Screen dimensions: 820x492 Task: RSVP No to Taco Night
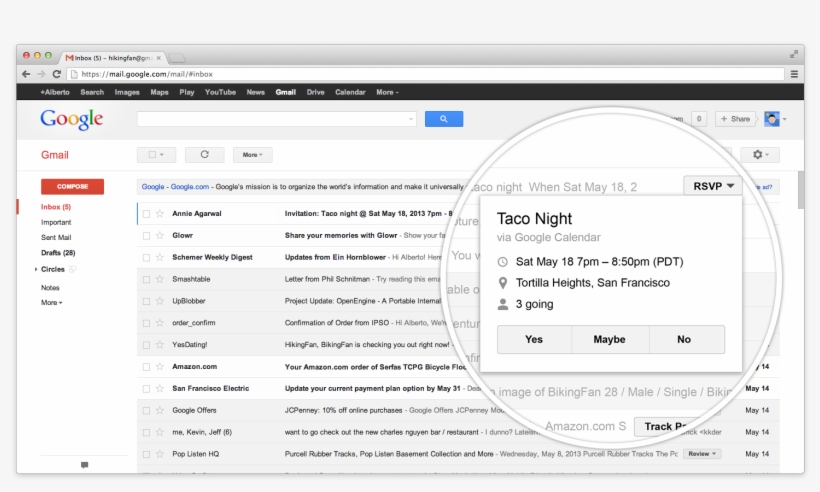tap(687, 339)
